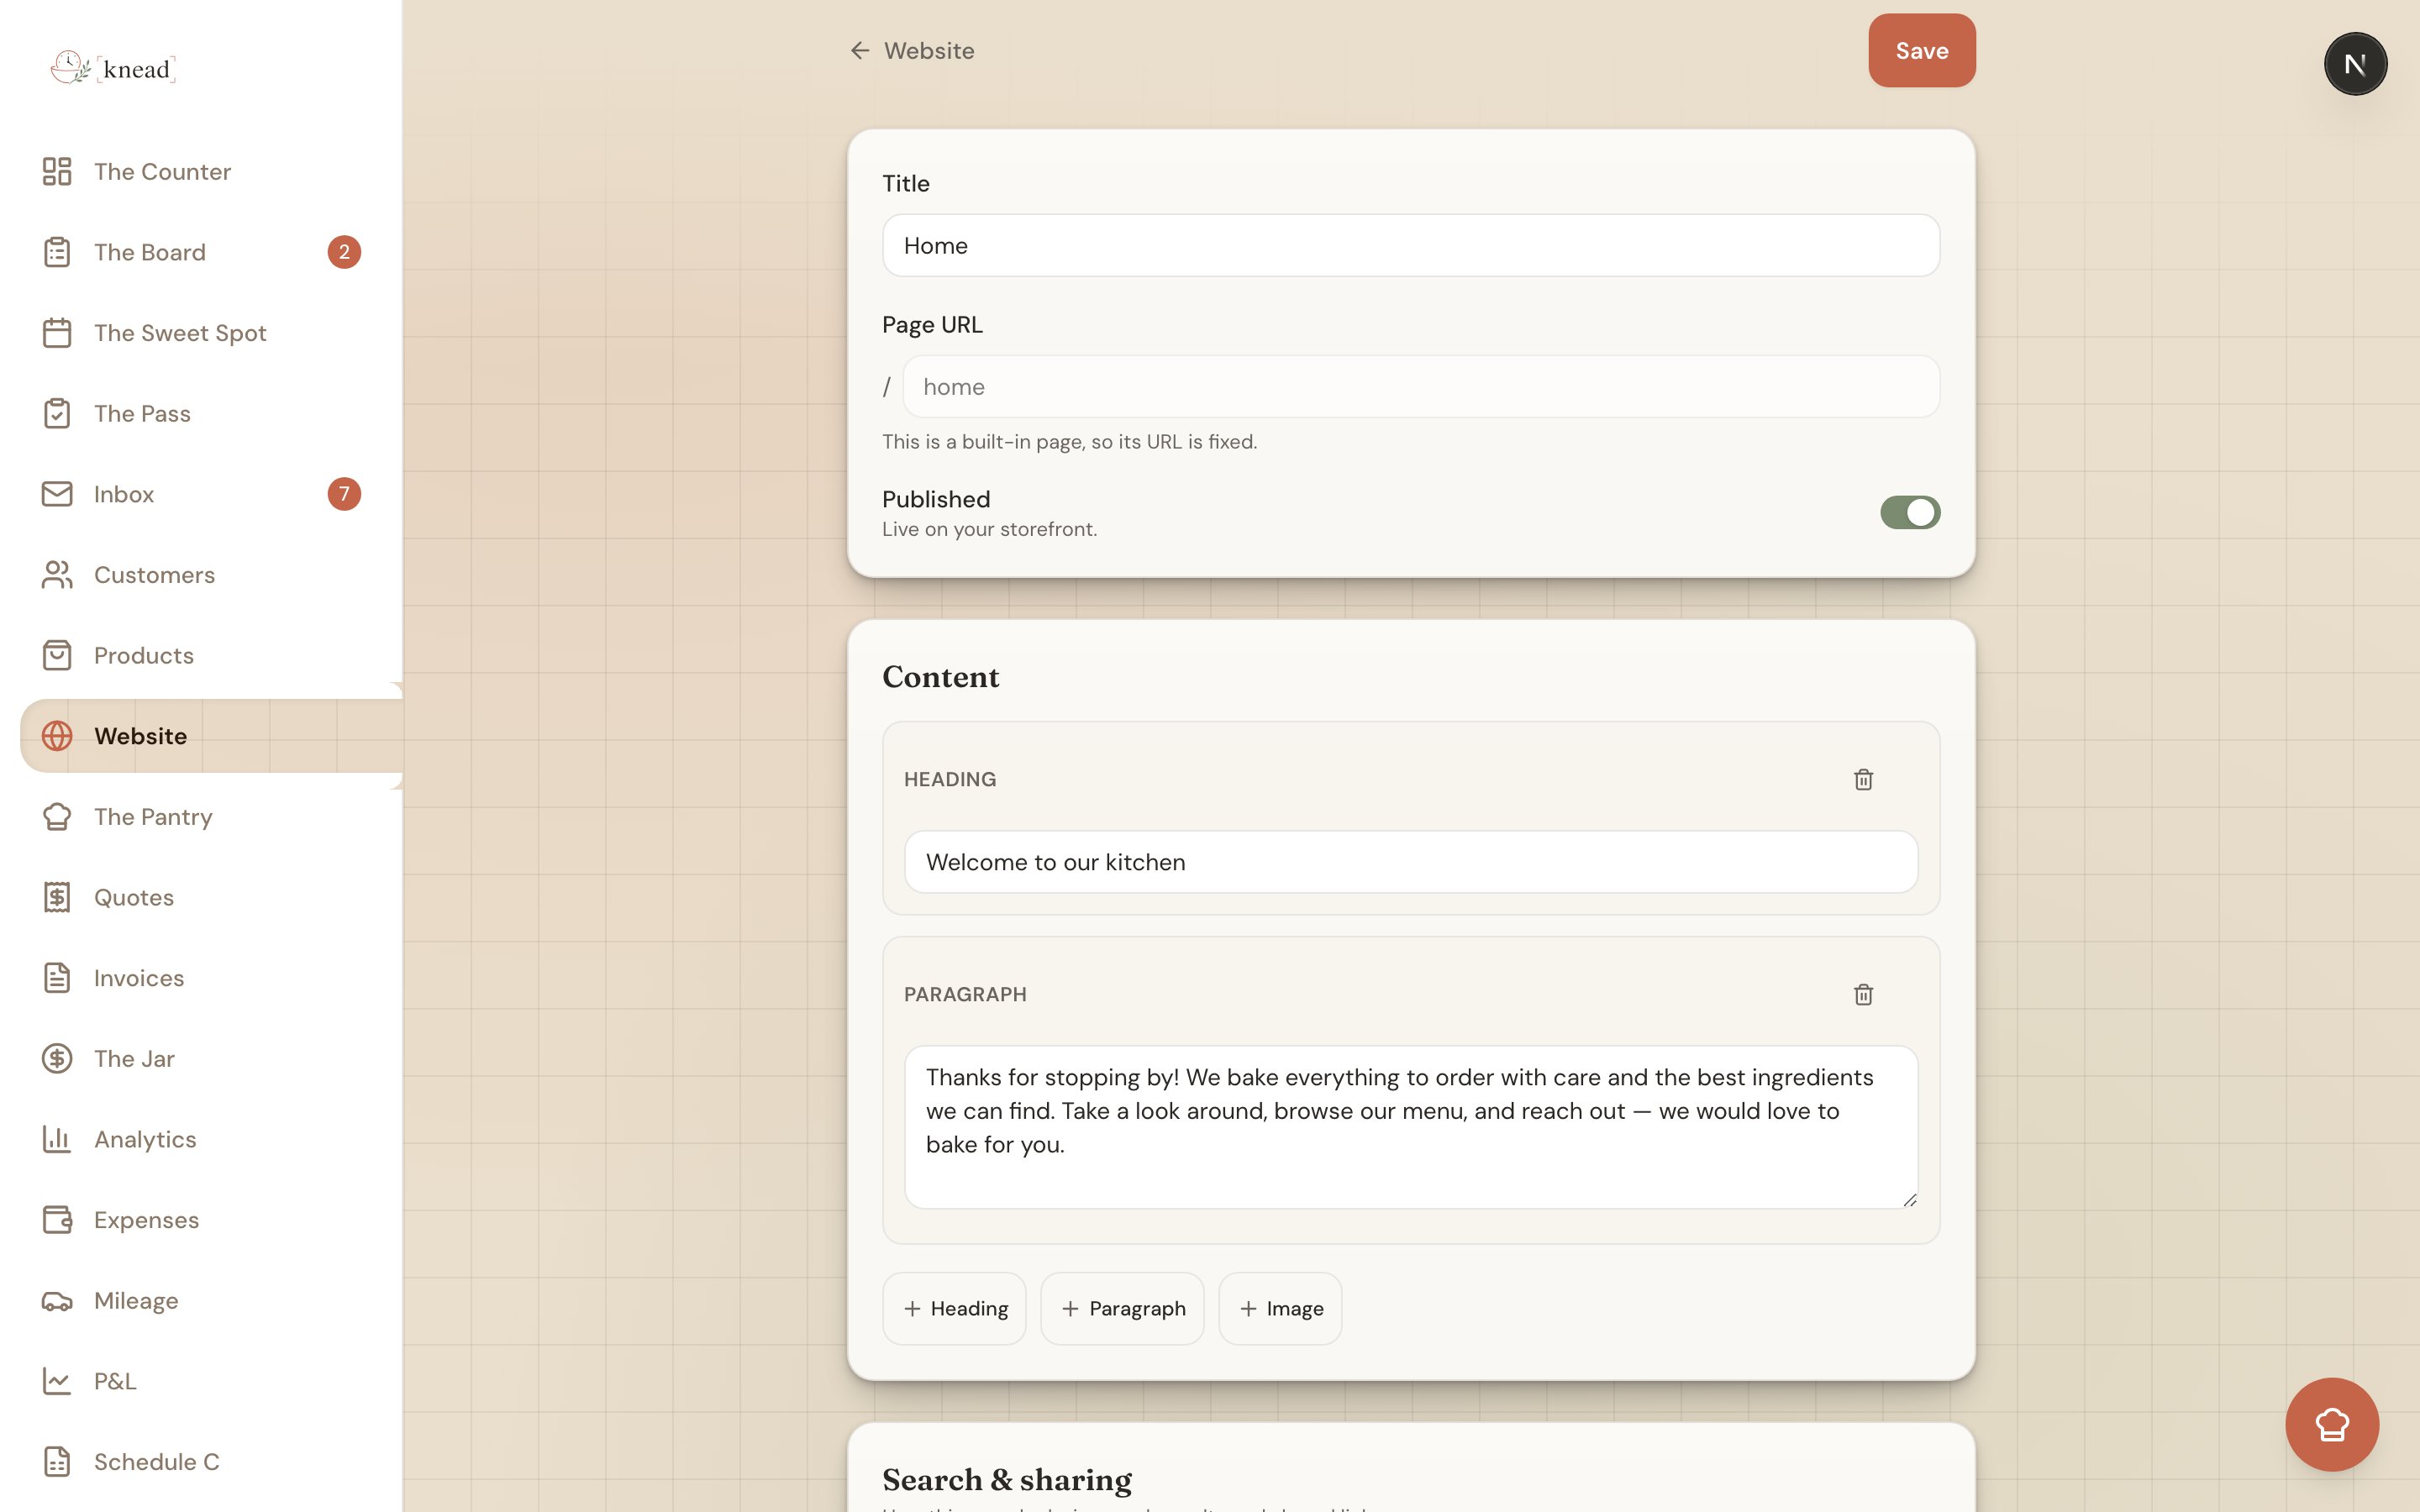The height and width of the screenshot is (1512, 2420).
Task: Open Analytics in the sidebar
Action: (x=200, y=1139)
